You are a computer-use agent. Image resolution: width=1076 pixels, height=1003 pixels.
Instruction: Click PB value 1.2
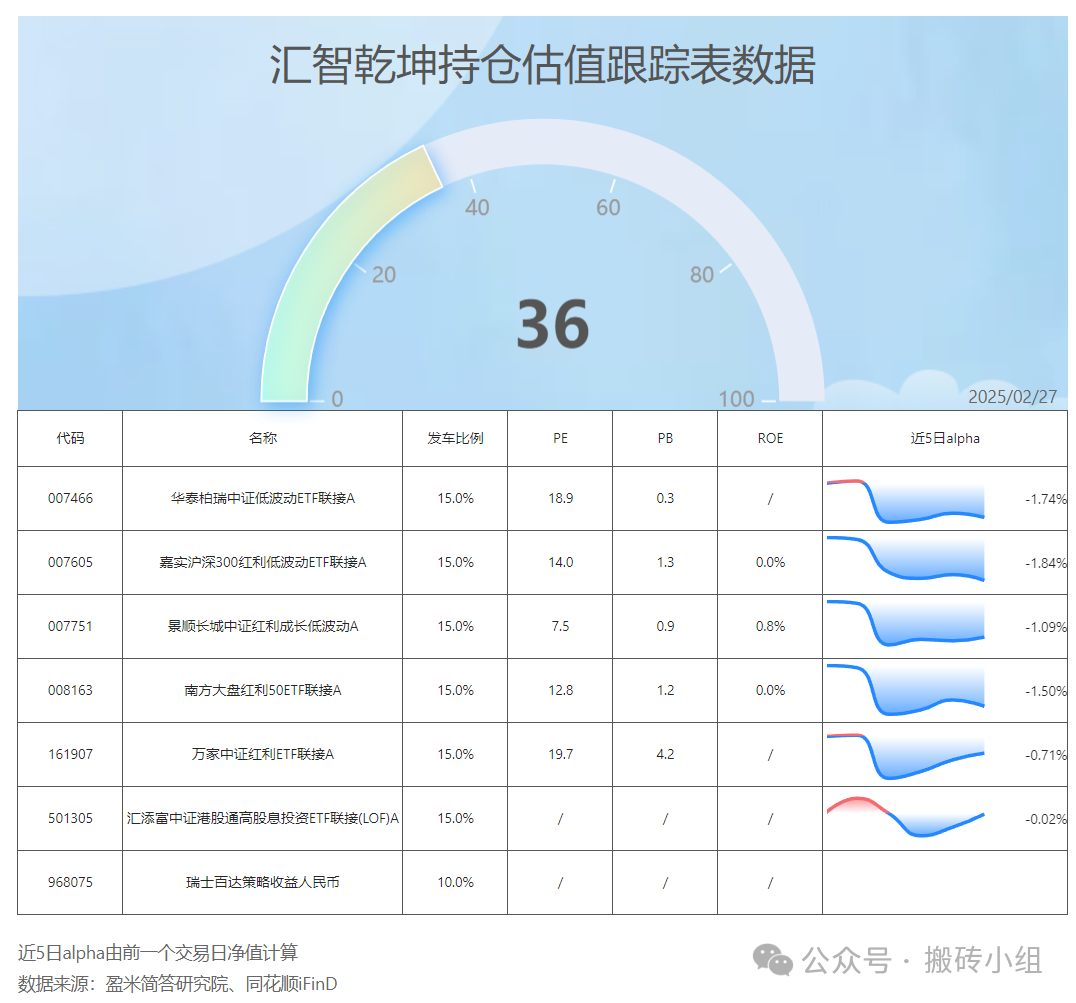[665, 690]
